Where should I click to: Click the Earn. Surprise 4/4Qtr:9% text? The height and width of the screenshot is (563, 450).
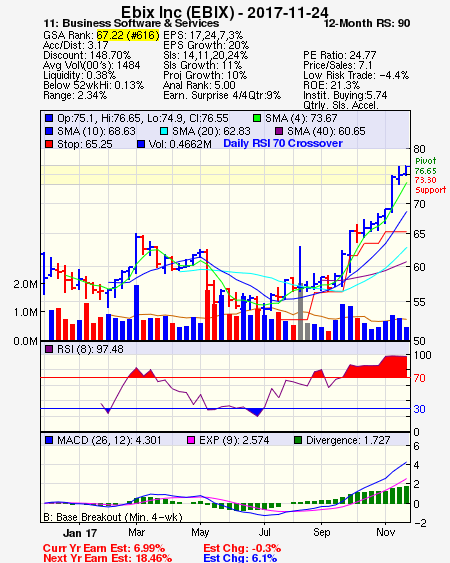pyautogui.click(x=222, y=96)
